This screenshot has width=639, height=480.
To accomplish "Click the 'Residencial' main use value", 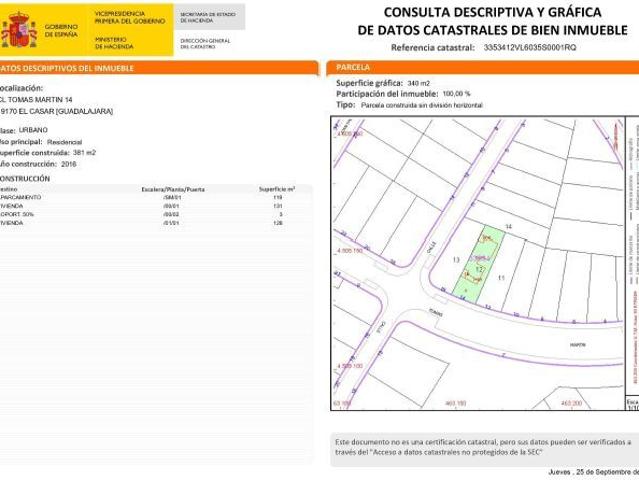I will [x=64, y=142].
